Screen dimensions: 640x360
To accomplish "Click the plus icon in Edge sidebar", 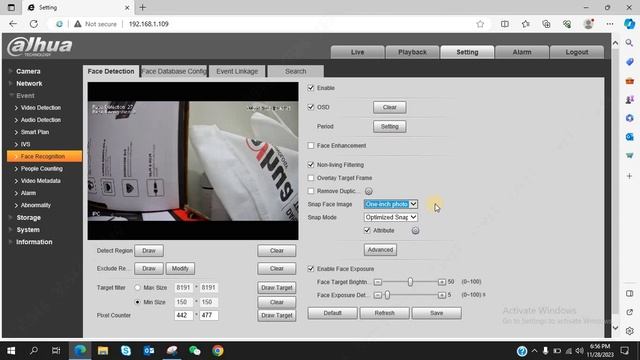I will pyautogui.click(x=629, y=176).
